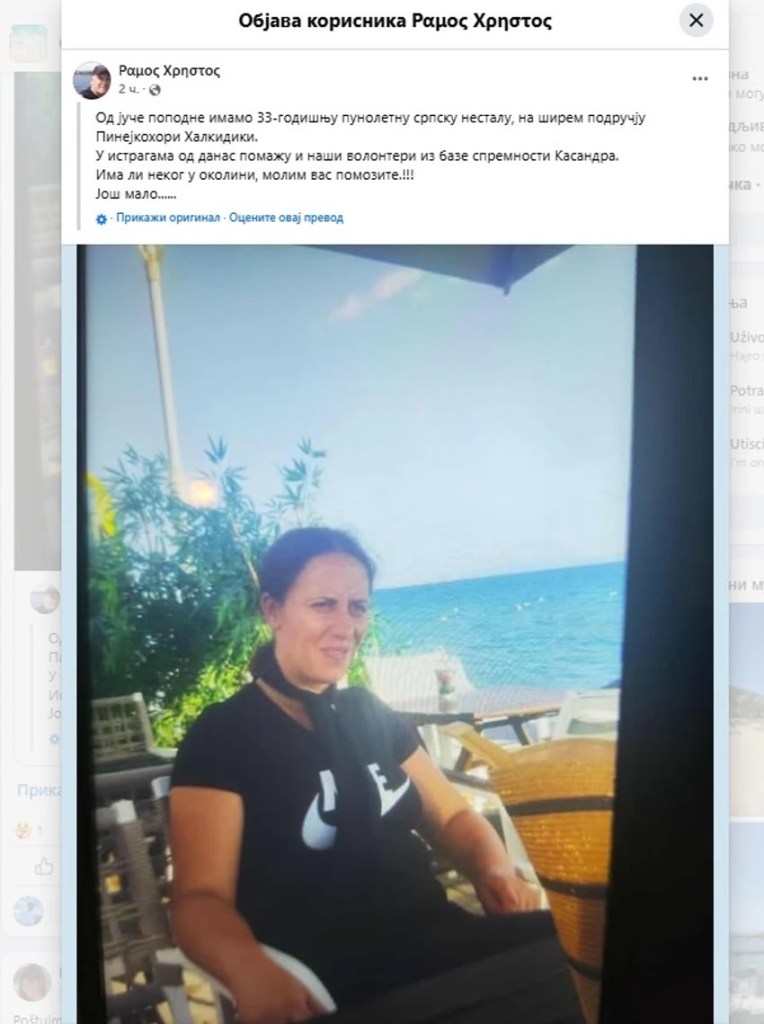
Task: Open the photo of the woman by the sea
Action: (395, 633)
